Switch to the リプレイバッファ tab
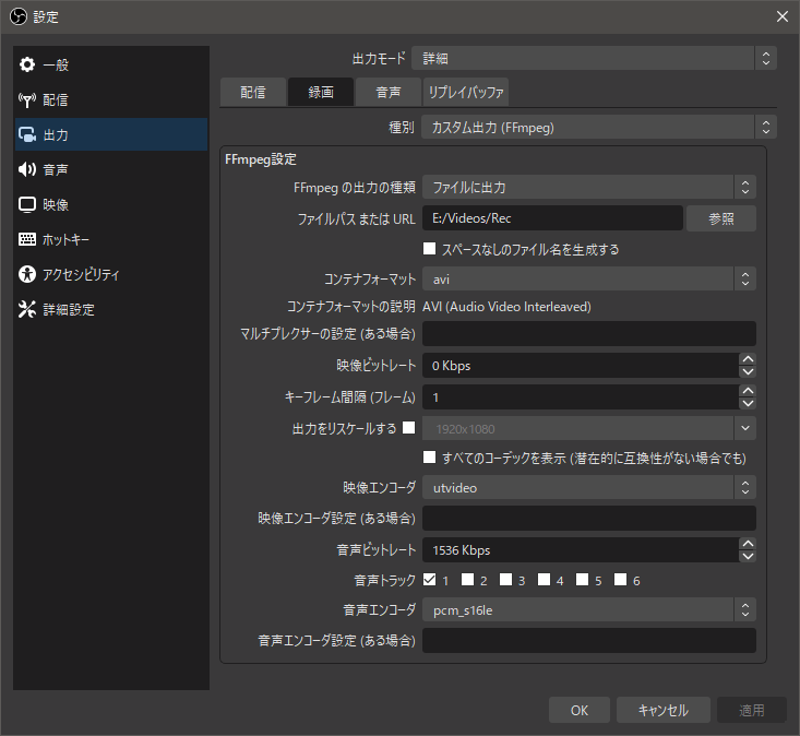 (466, 93)
